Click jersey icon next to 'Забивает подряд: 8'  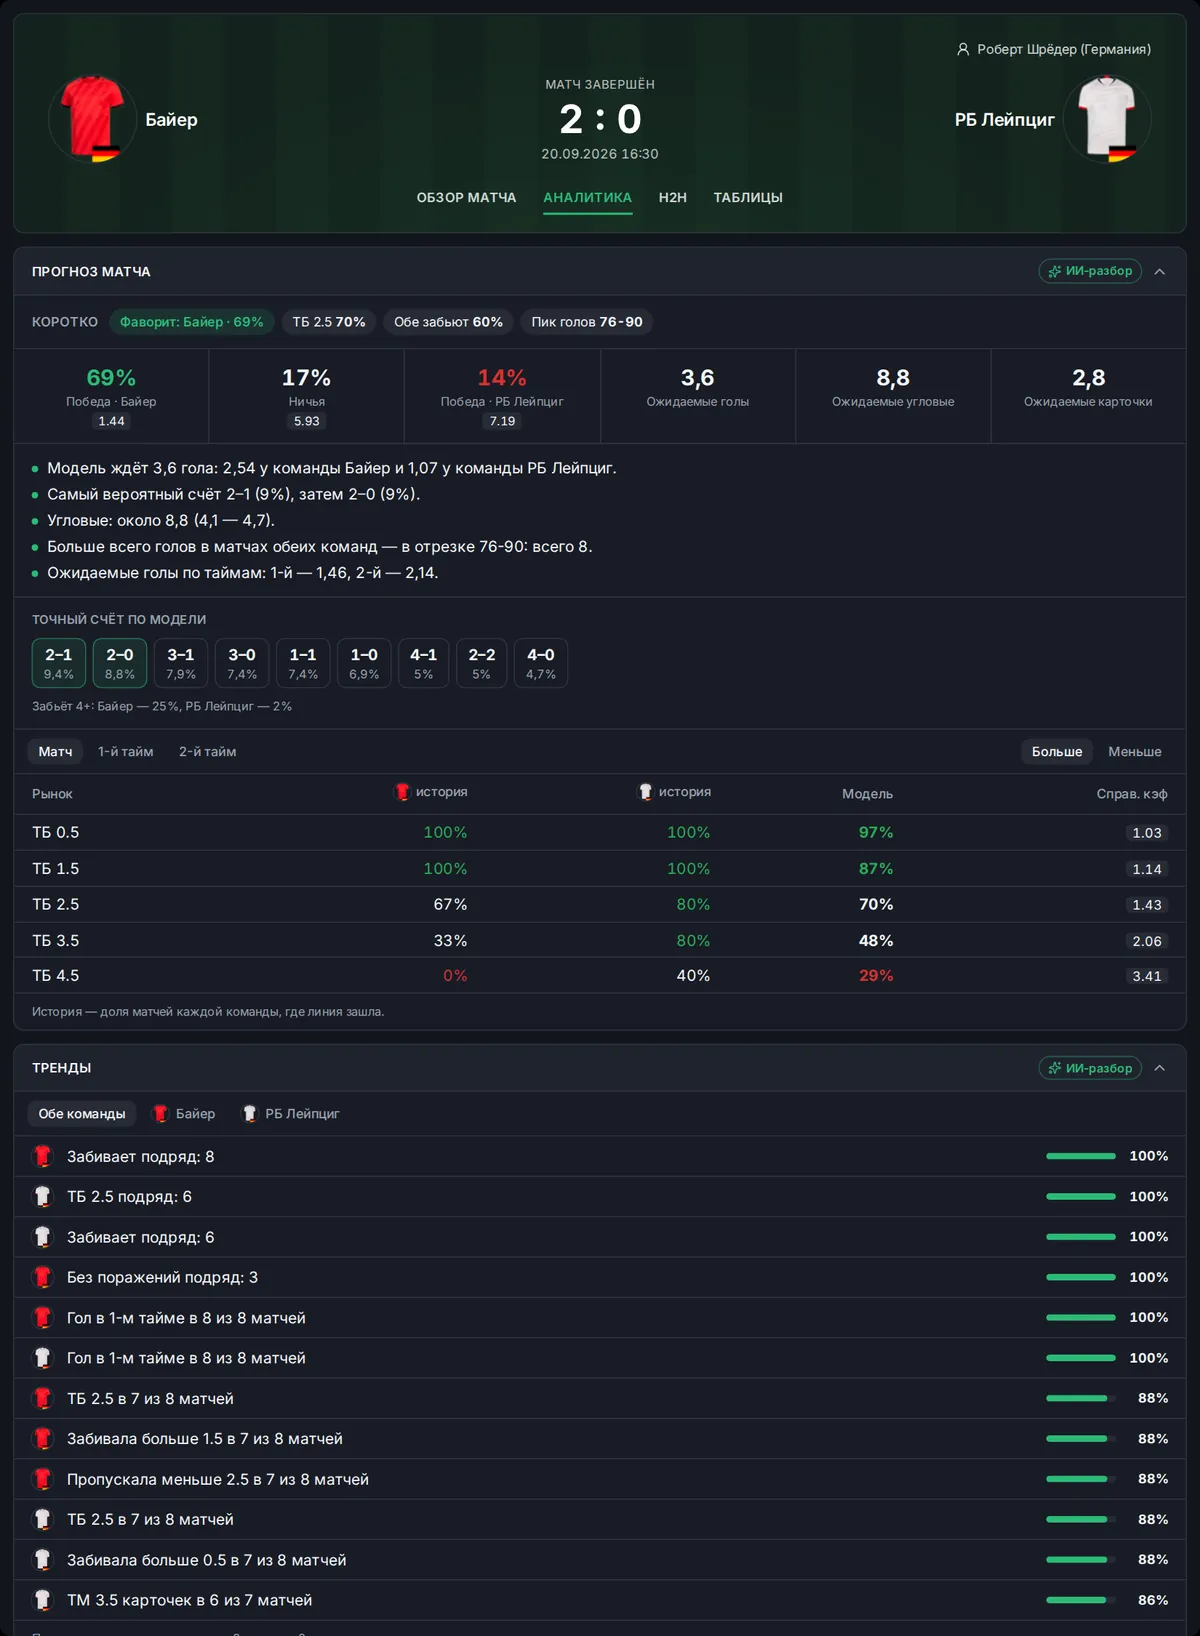pos(43,1156)
